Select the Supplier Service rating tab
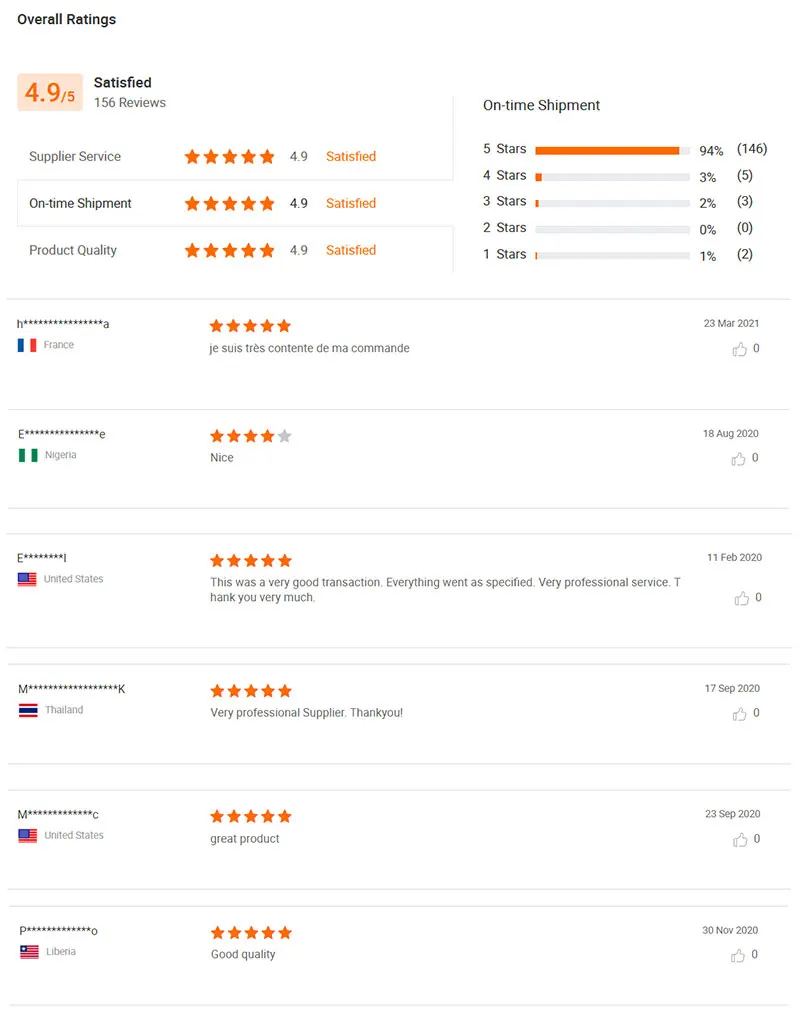This screenshot has width=800, height=1015. (x=75, y=157)
